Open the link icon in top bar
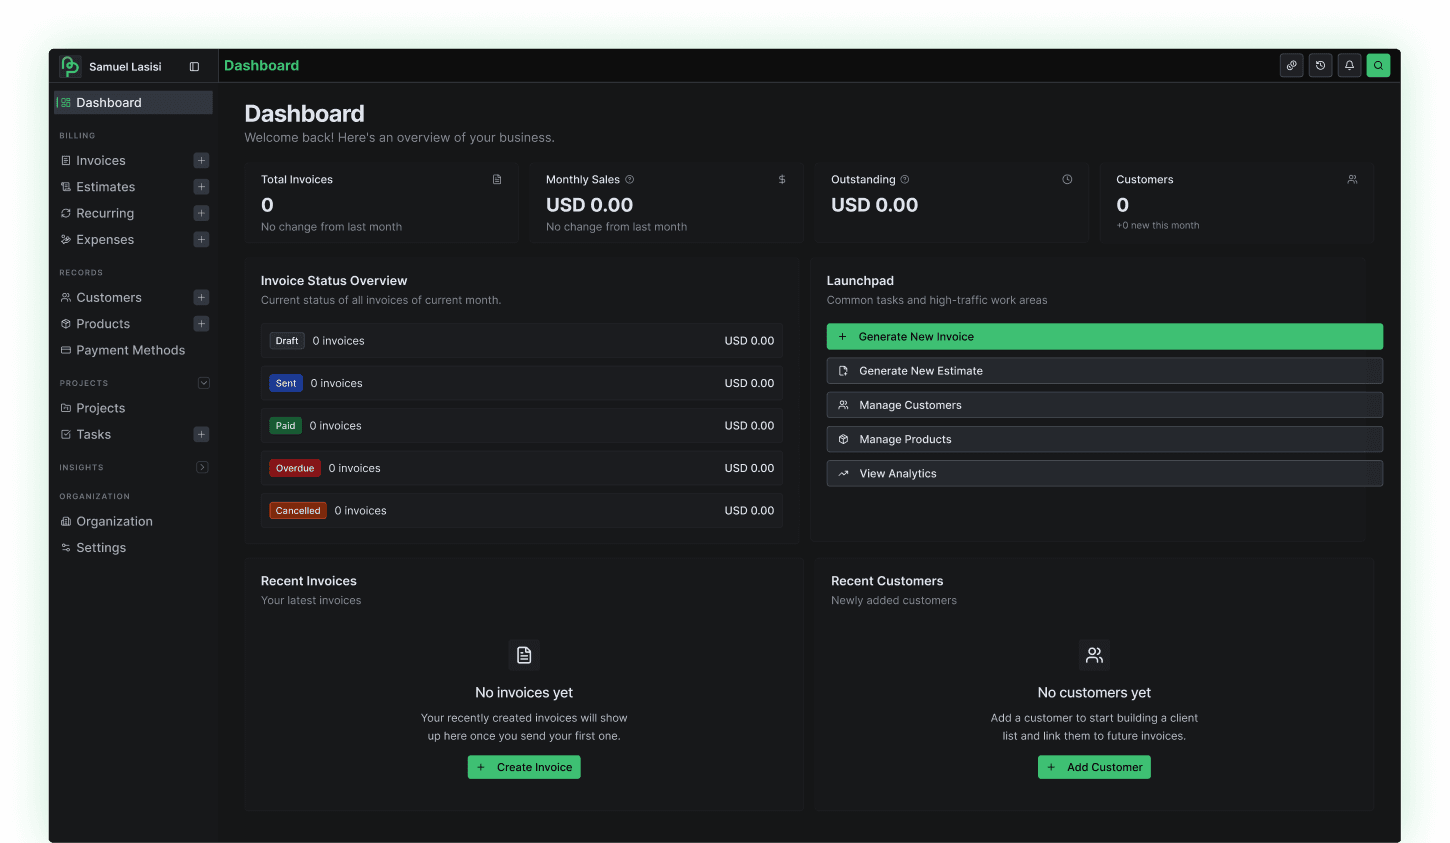The width and height of the screenshot is (1450, 843). [x=1292, y=65]
